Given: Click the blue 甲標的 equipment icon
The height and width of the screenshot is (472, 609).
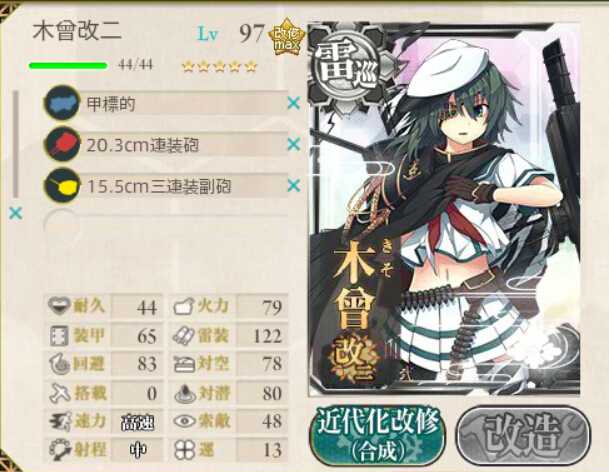Looking at the screenshot, I should 62,103.
